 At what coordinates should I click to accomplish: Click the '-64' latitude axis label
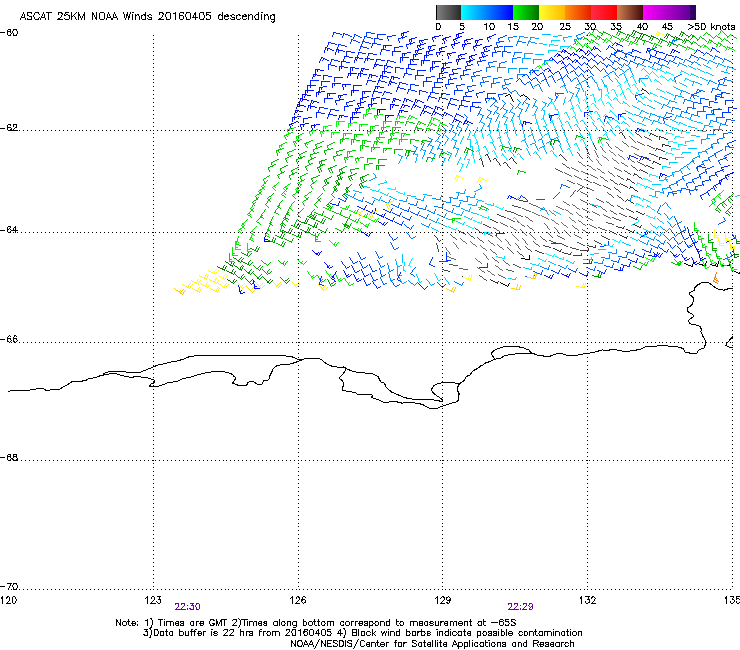[9, 230]
